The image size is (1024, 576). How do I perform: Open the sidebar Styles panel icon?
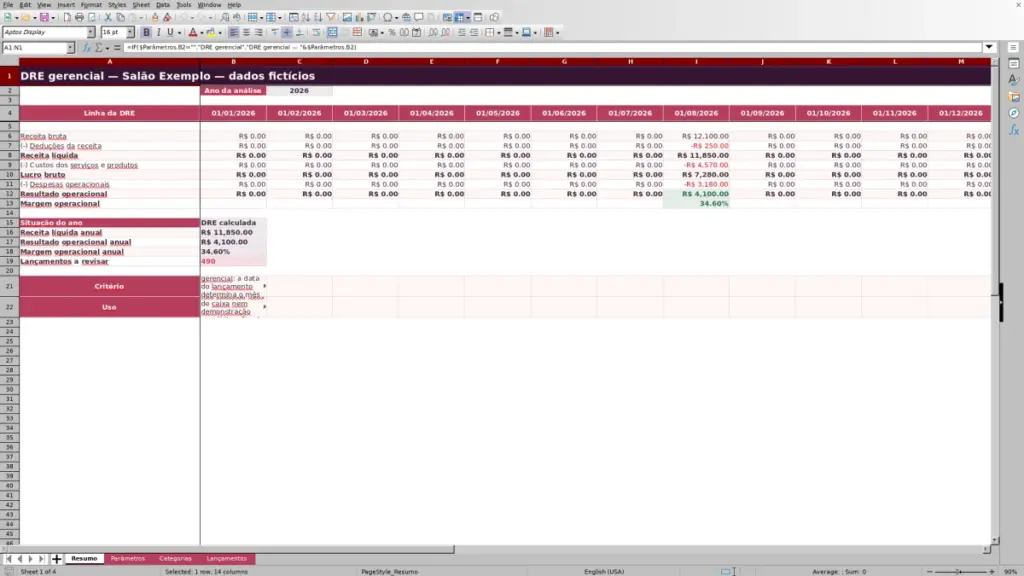pos(1014,80)
